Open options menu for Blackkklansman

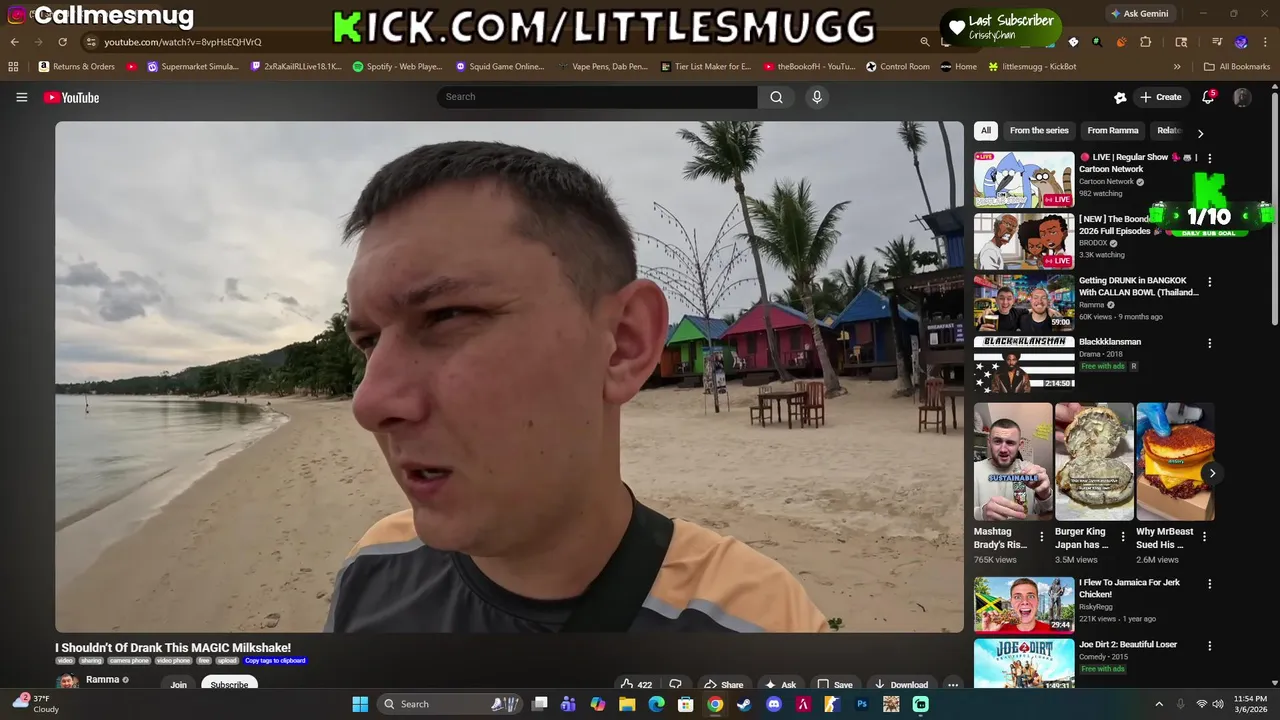(x=1210, y=343)
